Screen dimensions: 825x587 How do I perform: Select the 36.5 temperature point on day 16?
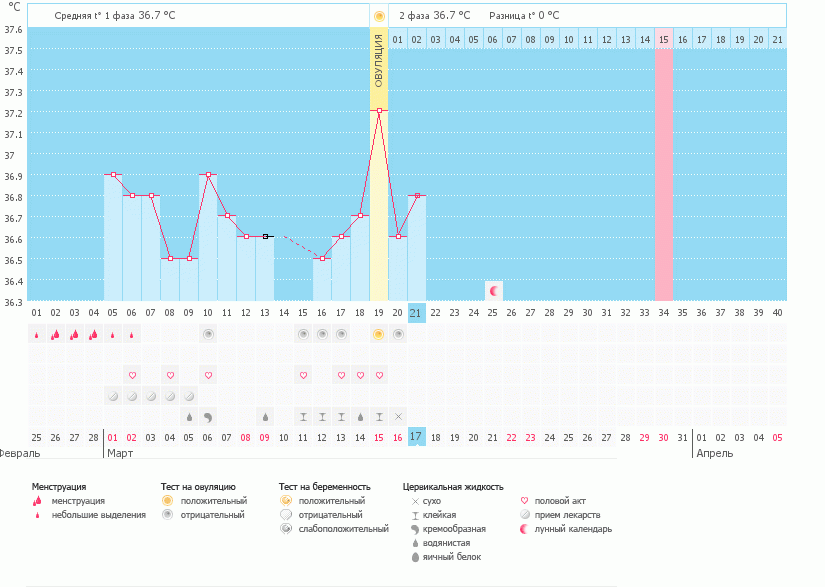pyautogui.click(x=322, y=259)
